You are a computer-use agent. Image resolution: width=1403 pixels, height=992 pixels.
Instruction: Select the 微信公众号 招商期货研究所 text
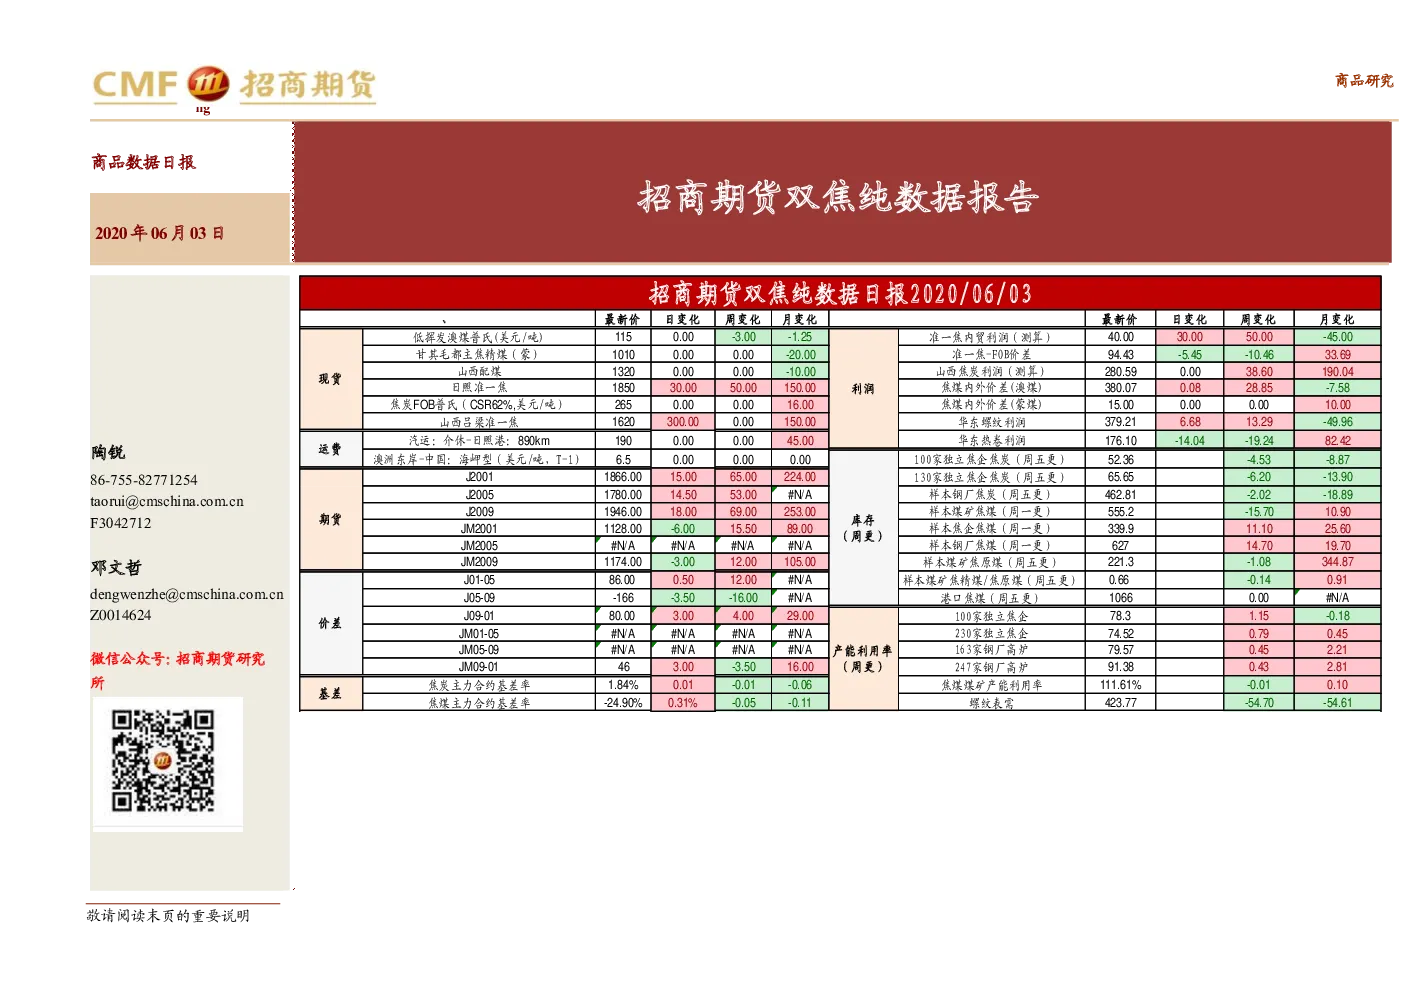pos(178,670)
